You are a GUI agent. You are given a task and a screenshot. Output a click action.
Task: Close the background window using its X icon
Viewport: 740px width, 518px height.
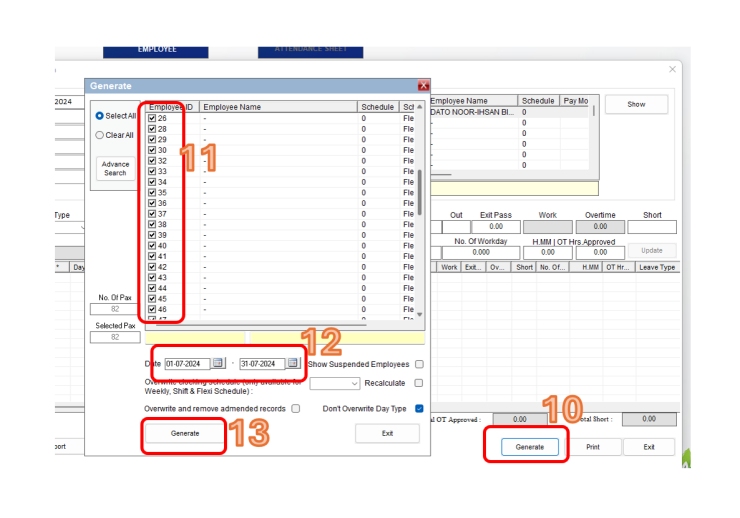click(x=672, y=69)
